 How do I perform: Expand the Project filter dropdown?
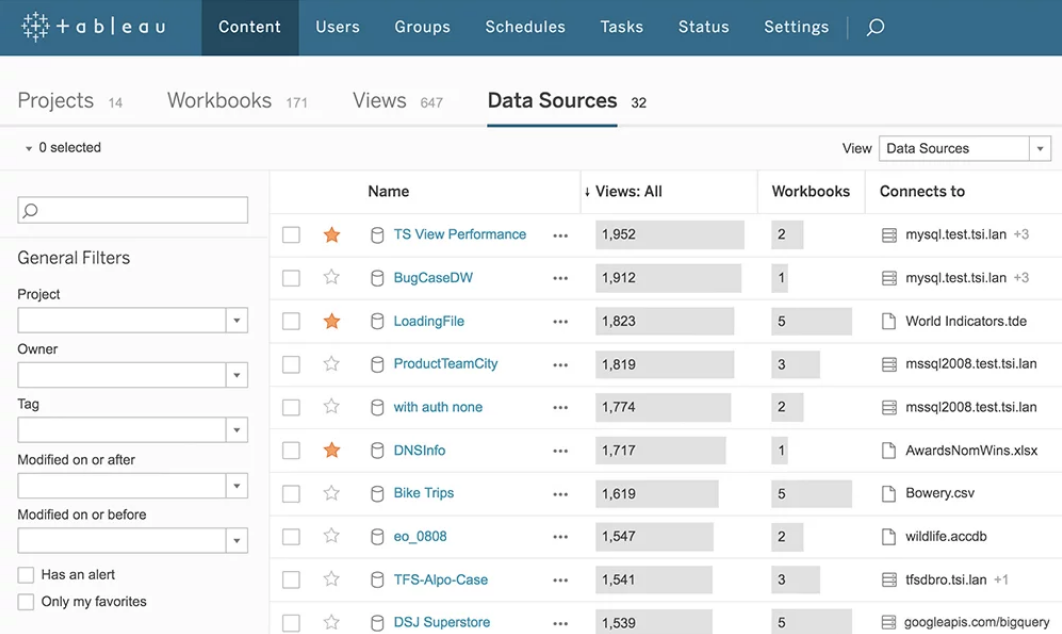(238, 320)
